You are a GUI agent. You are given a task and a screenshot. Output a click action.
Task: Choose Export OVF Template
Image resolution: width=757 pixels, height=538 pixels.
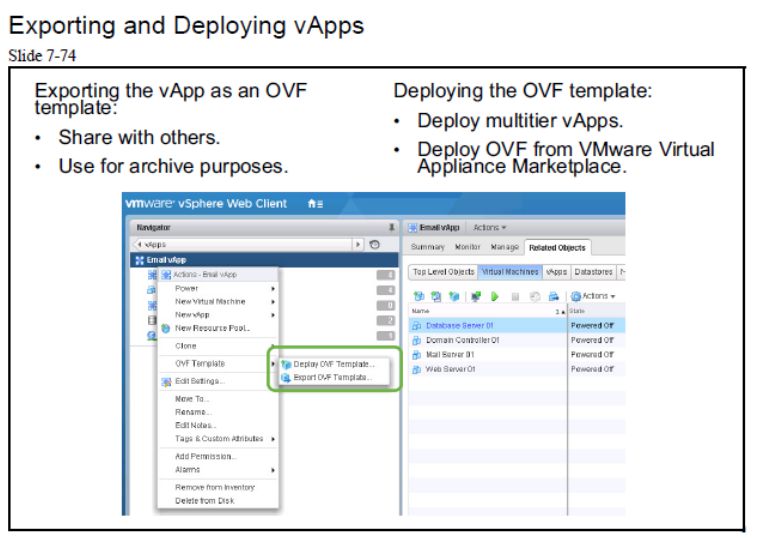[x=333, y=377]
